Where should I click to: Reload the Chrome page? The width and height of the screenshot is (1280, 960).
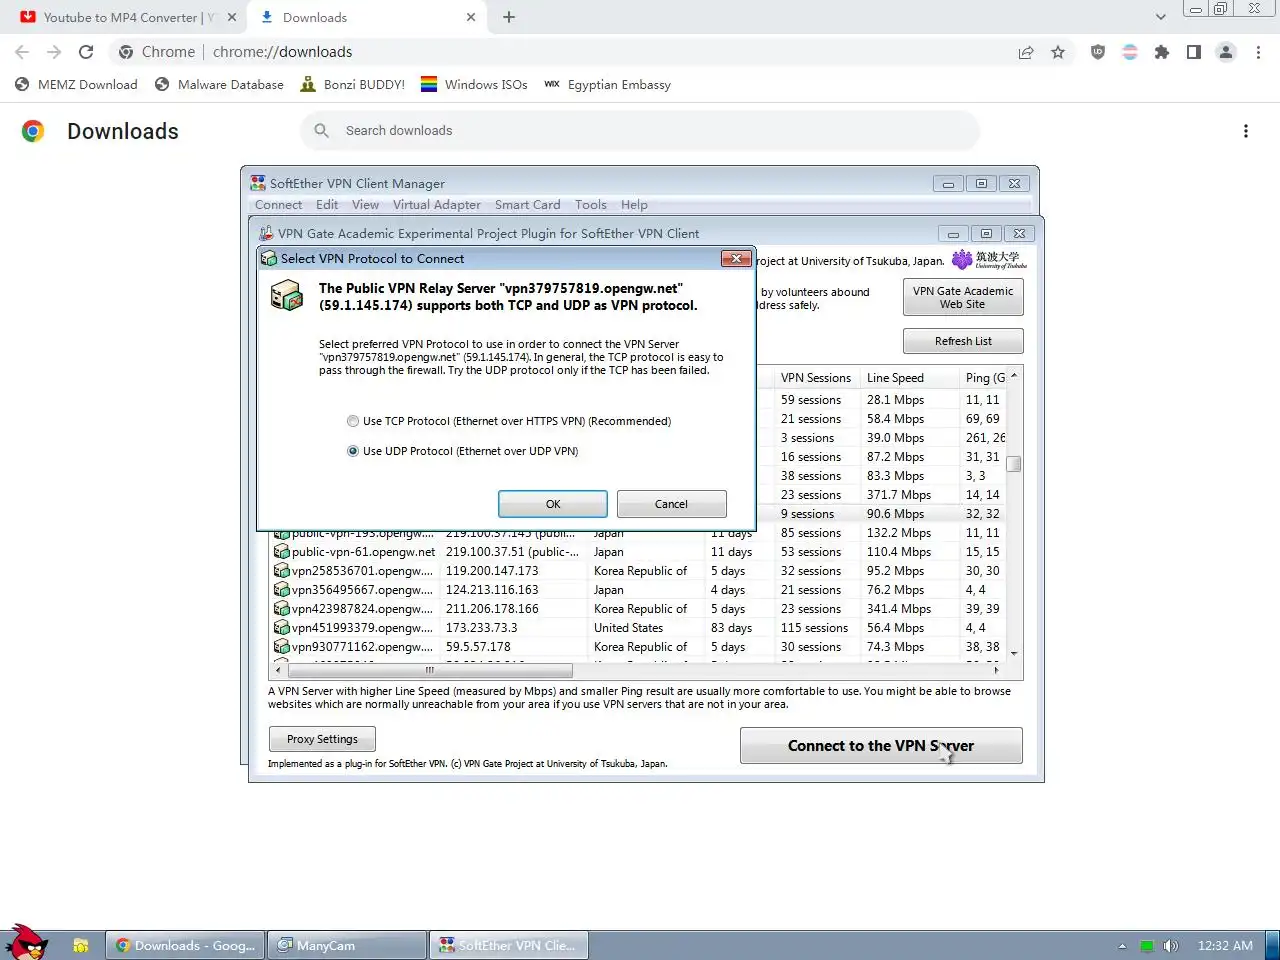click(86, 52)
